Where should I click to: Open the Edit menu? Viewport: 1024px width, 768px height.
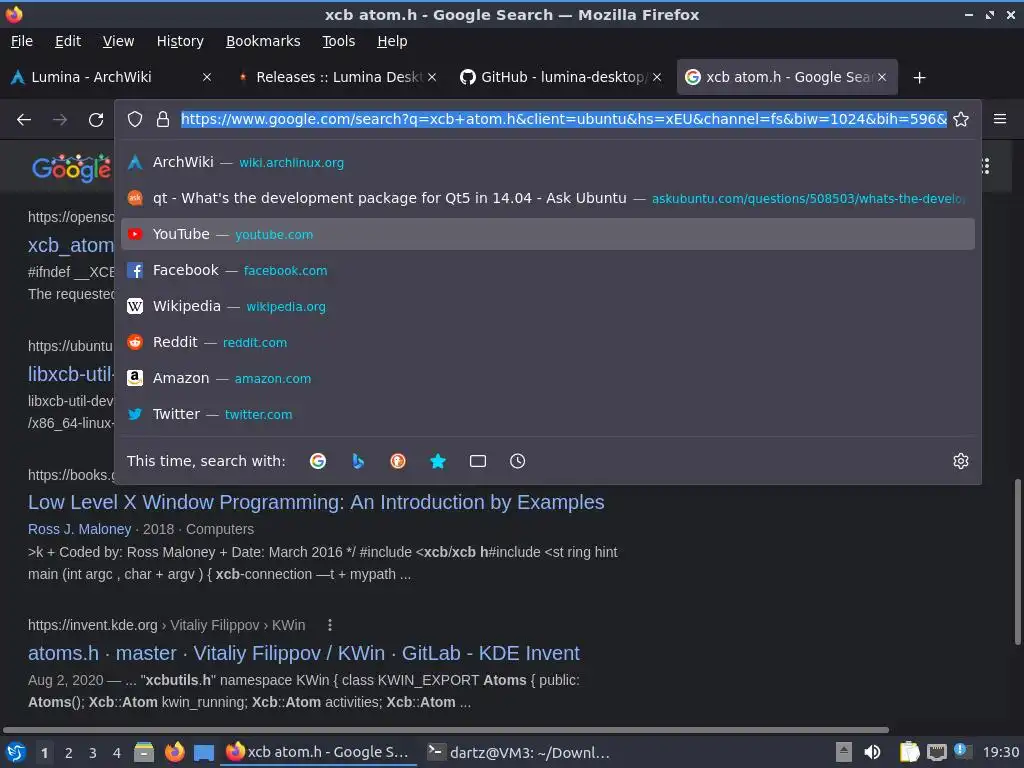tap(68, 41)
